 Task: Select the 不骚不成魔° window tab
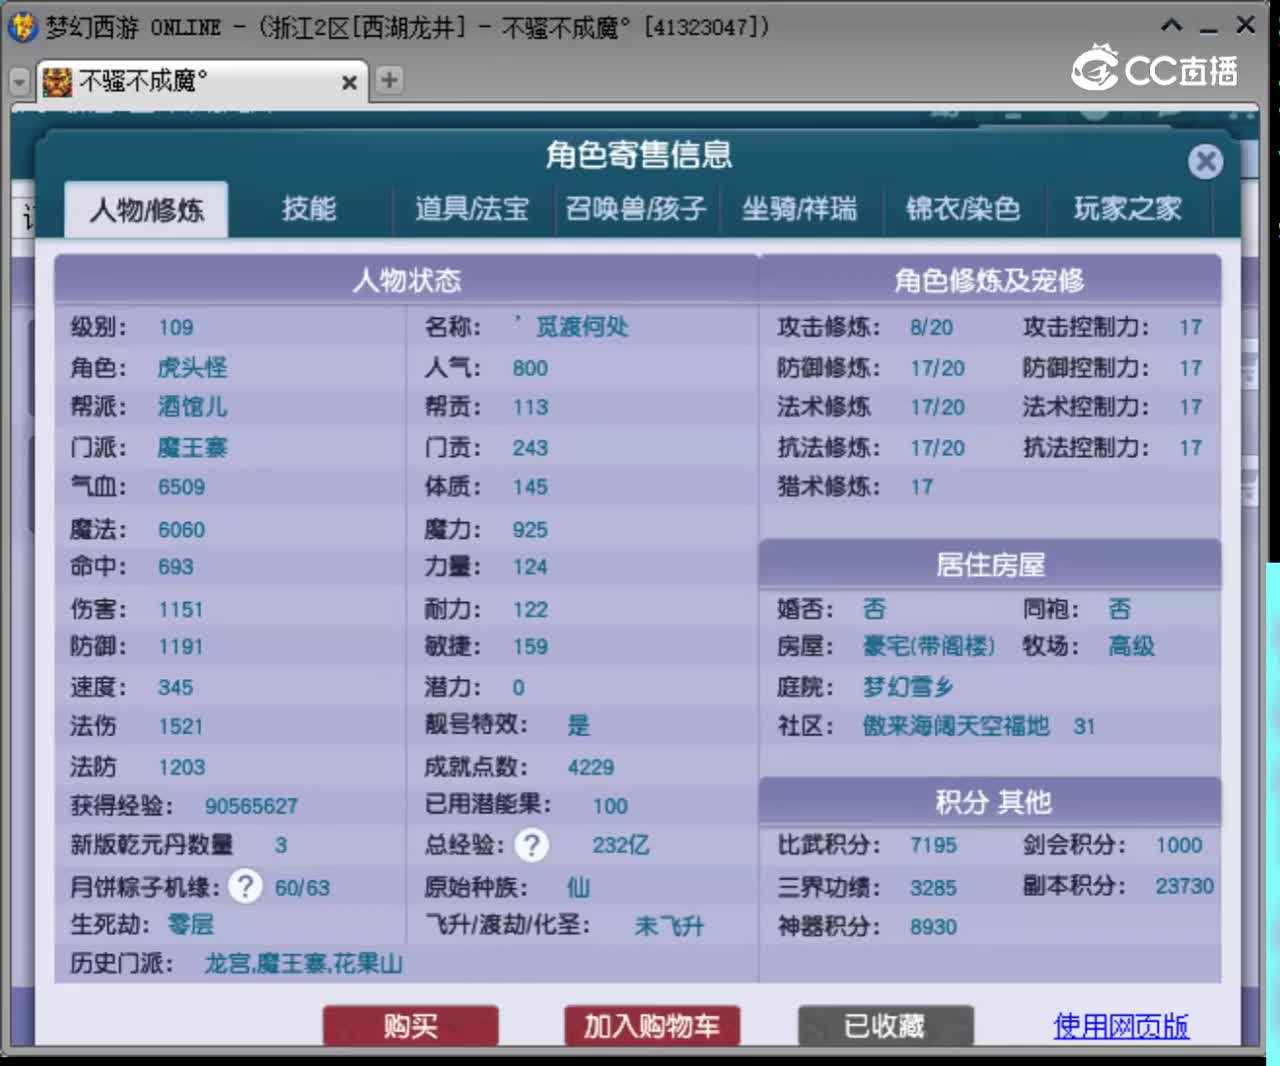203,82
